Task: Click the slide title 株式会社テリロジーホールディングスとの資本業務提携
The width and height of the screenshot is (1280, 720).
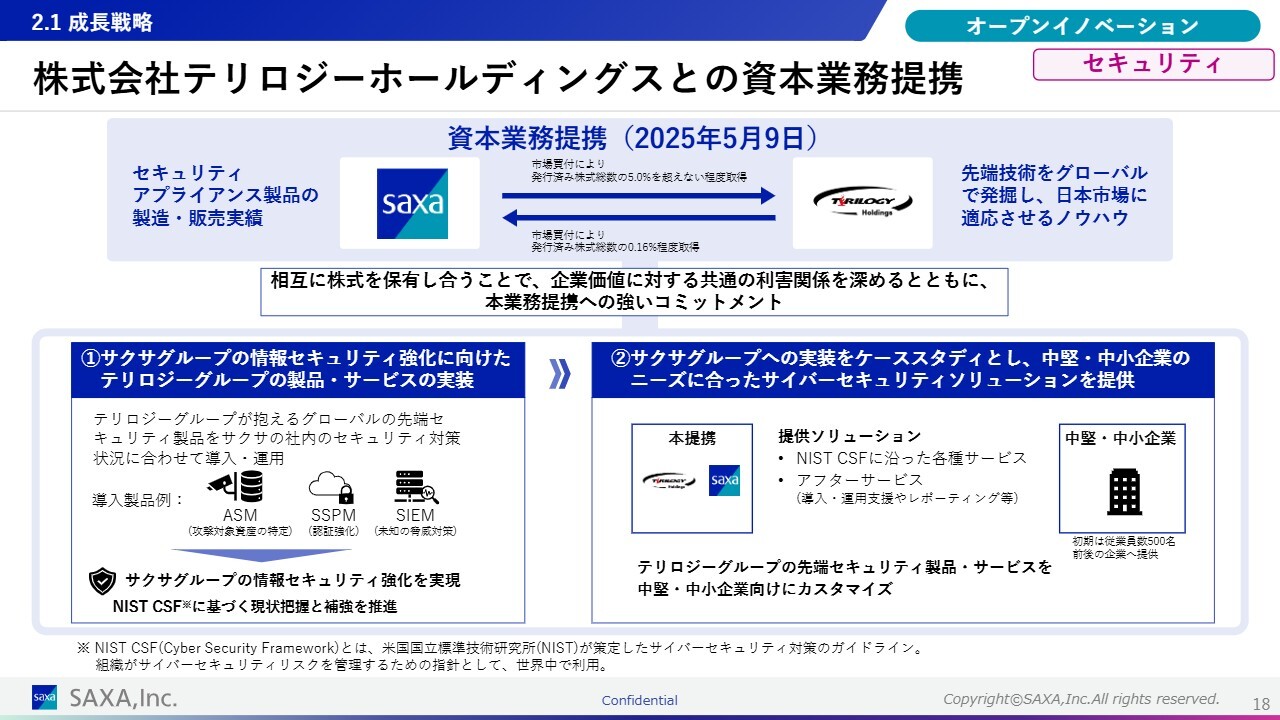Action: point(498,79)
